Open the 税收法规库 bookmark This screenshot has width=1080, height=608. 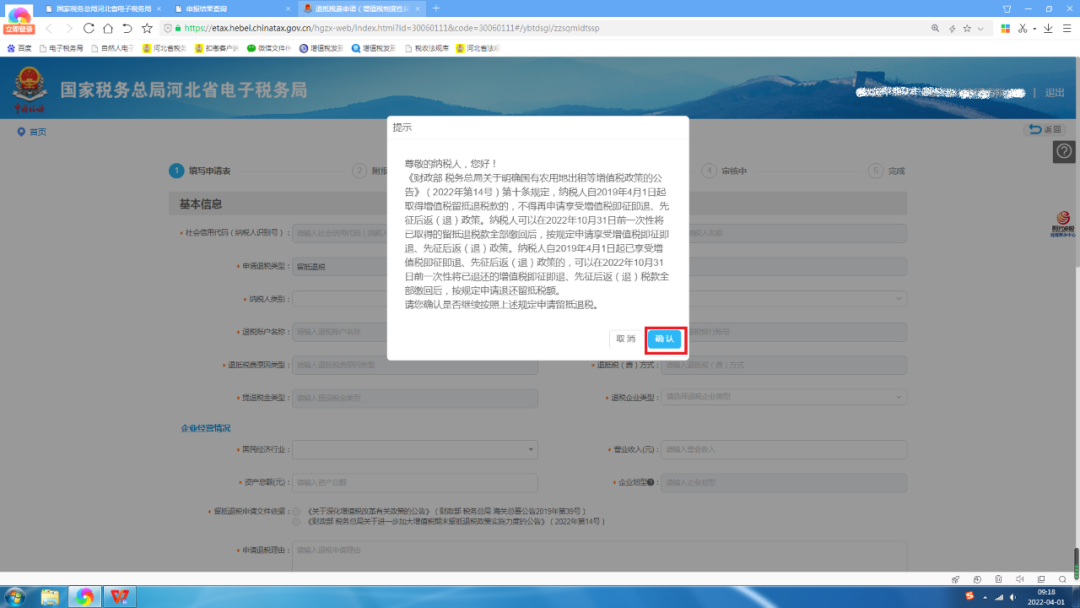tap(427, 48)
